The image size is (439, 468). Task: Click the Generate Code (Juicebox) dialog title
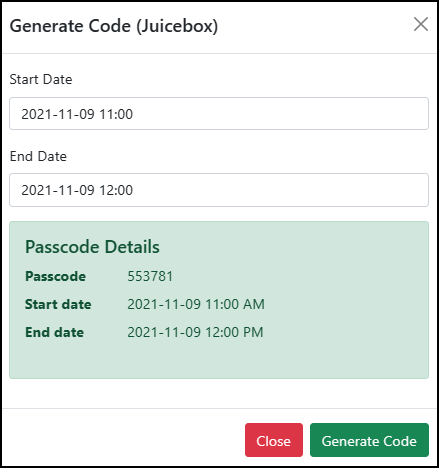pos(114,26)
